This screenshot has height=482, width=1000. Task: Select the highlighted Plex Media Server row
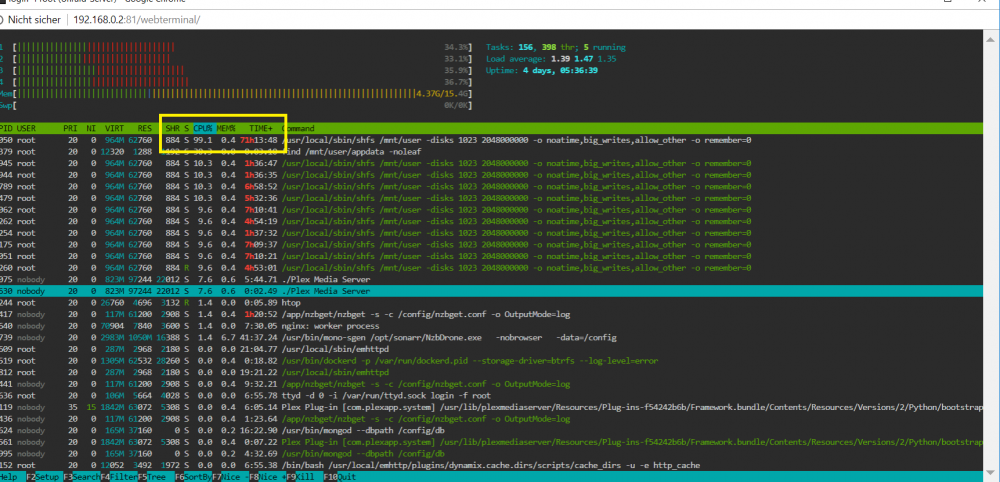click(x=500, y=291)
